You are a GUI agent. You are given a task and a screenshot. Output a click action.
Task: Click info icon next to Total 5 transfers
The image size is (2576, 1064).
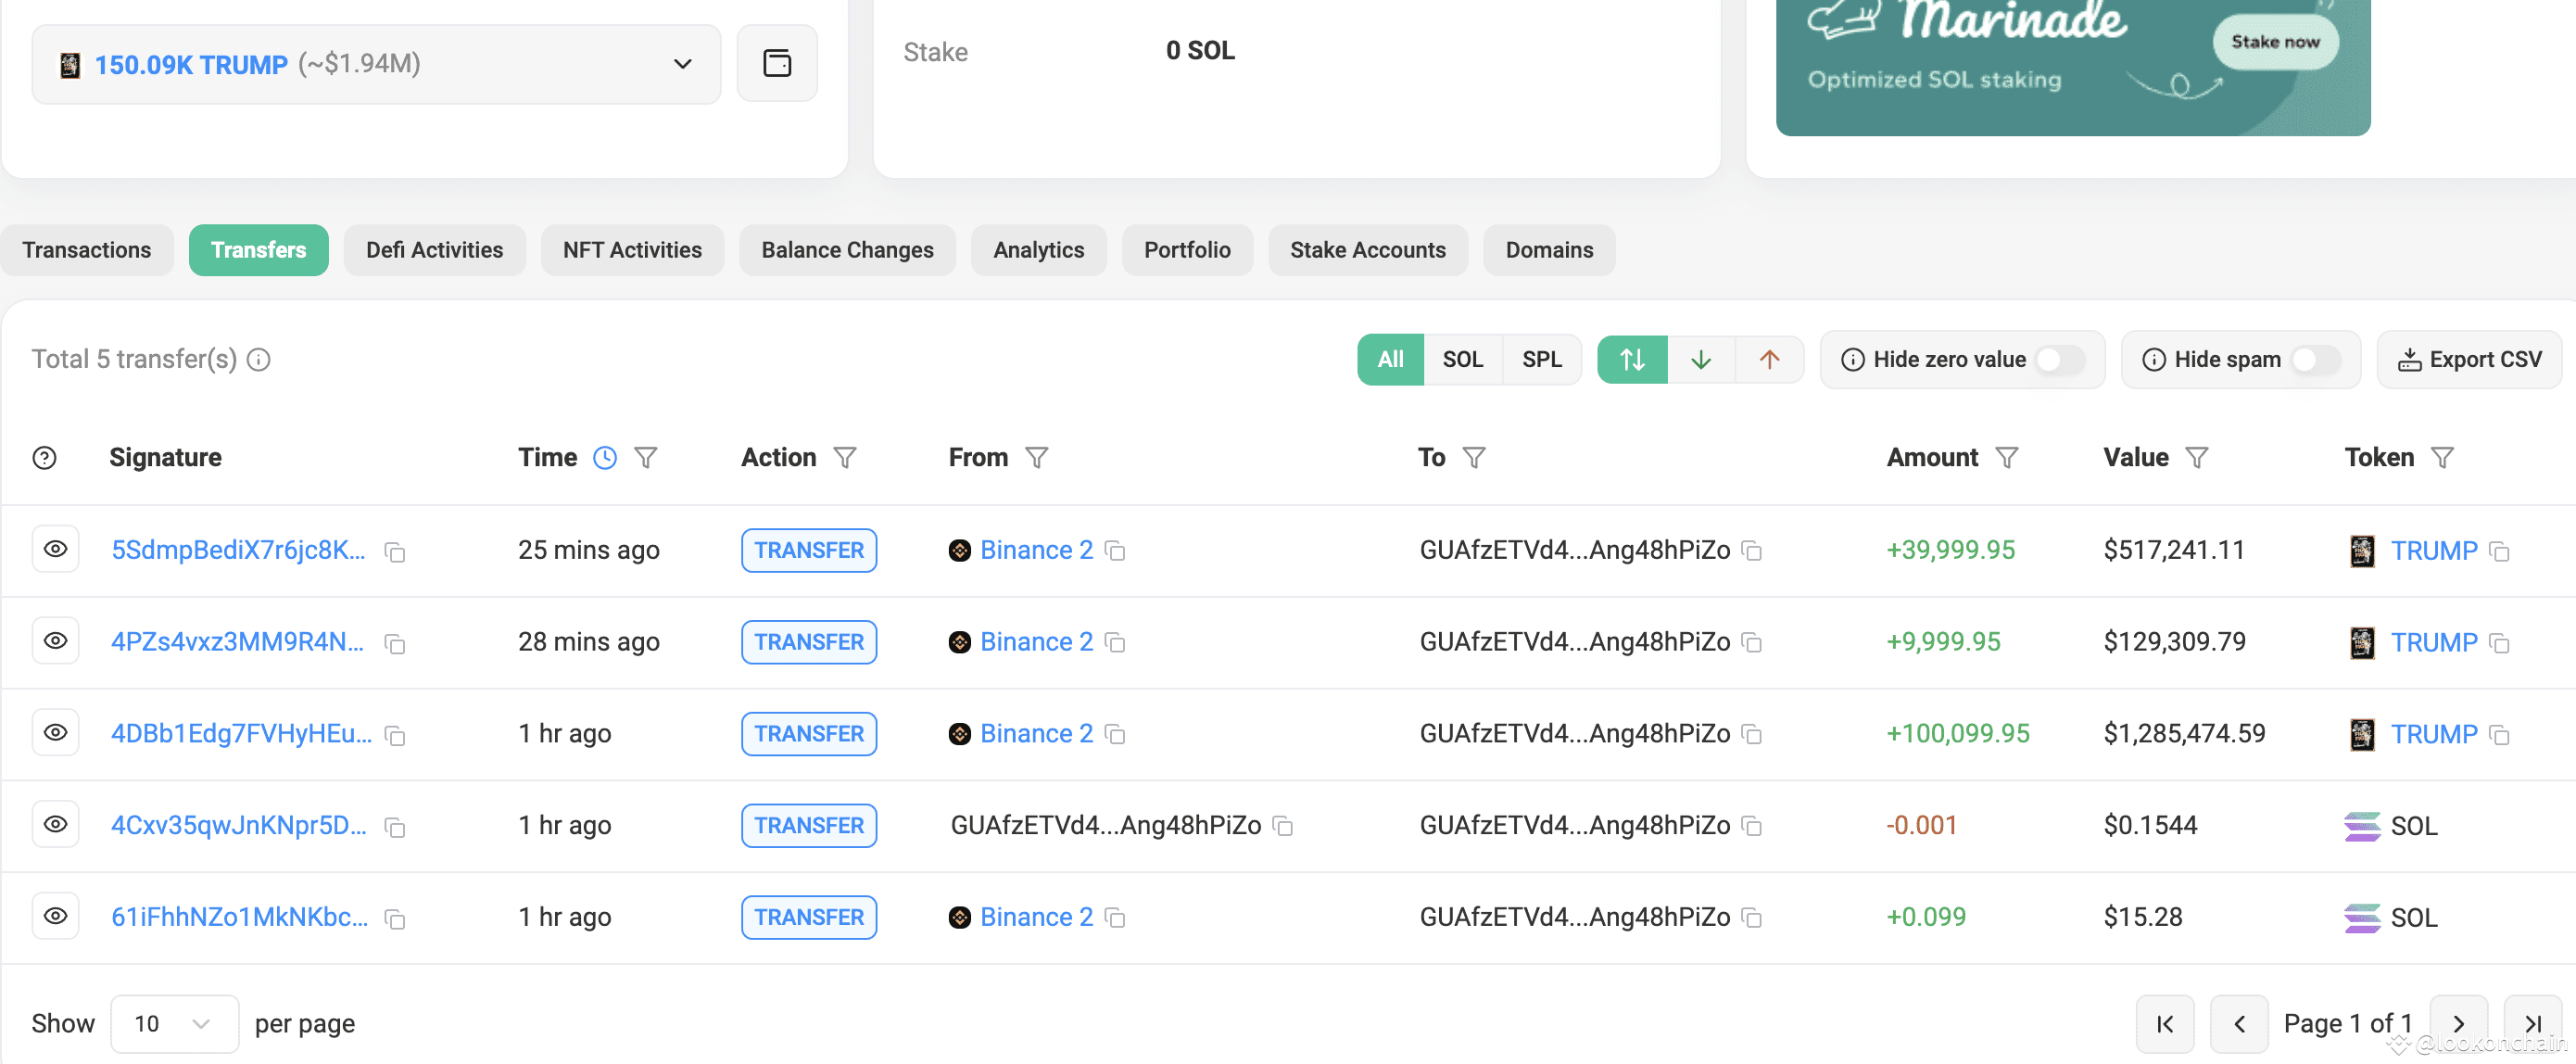point(259,360)
